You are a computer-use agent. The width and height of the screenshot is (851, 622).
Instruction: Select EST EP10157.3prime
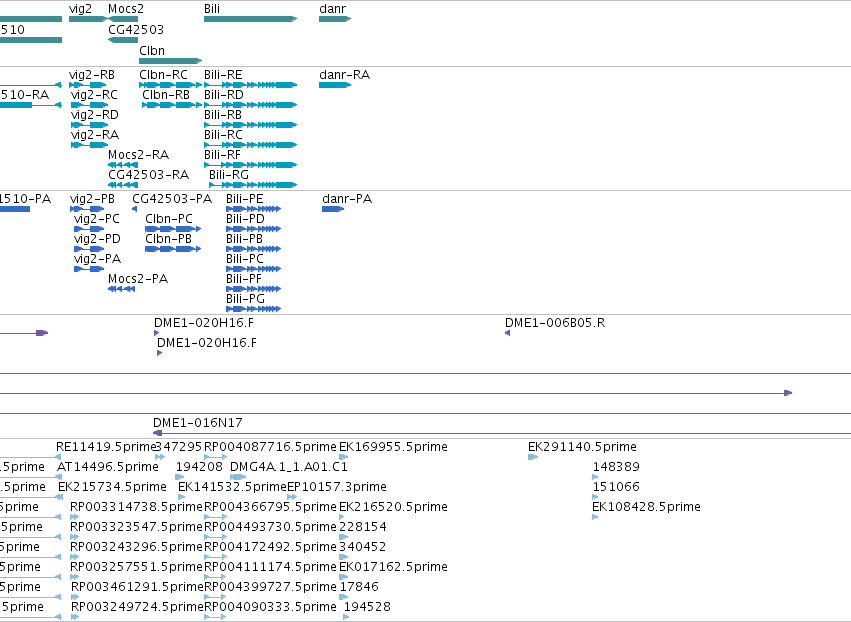tap(336, 487)
